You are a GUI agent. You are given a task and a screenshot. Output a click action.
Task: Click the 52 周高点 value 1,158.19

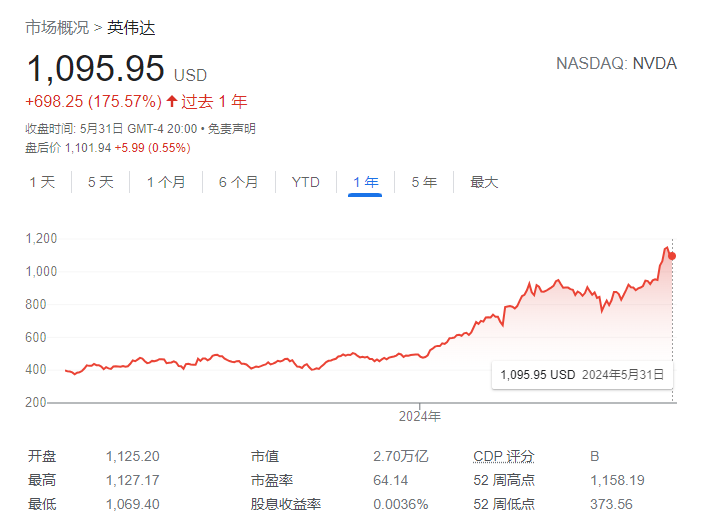tap(617, 480)
